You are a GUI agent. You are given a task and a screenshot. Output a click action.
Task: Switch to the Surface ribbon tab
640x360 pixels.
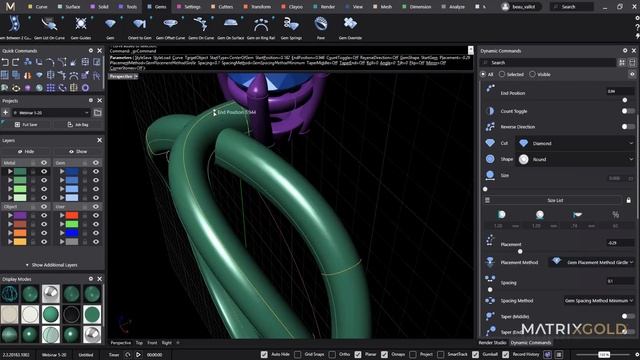[69, 7]
